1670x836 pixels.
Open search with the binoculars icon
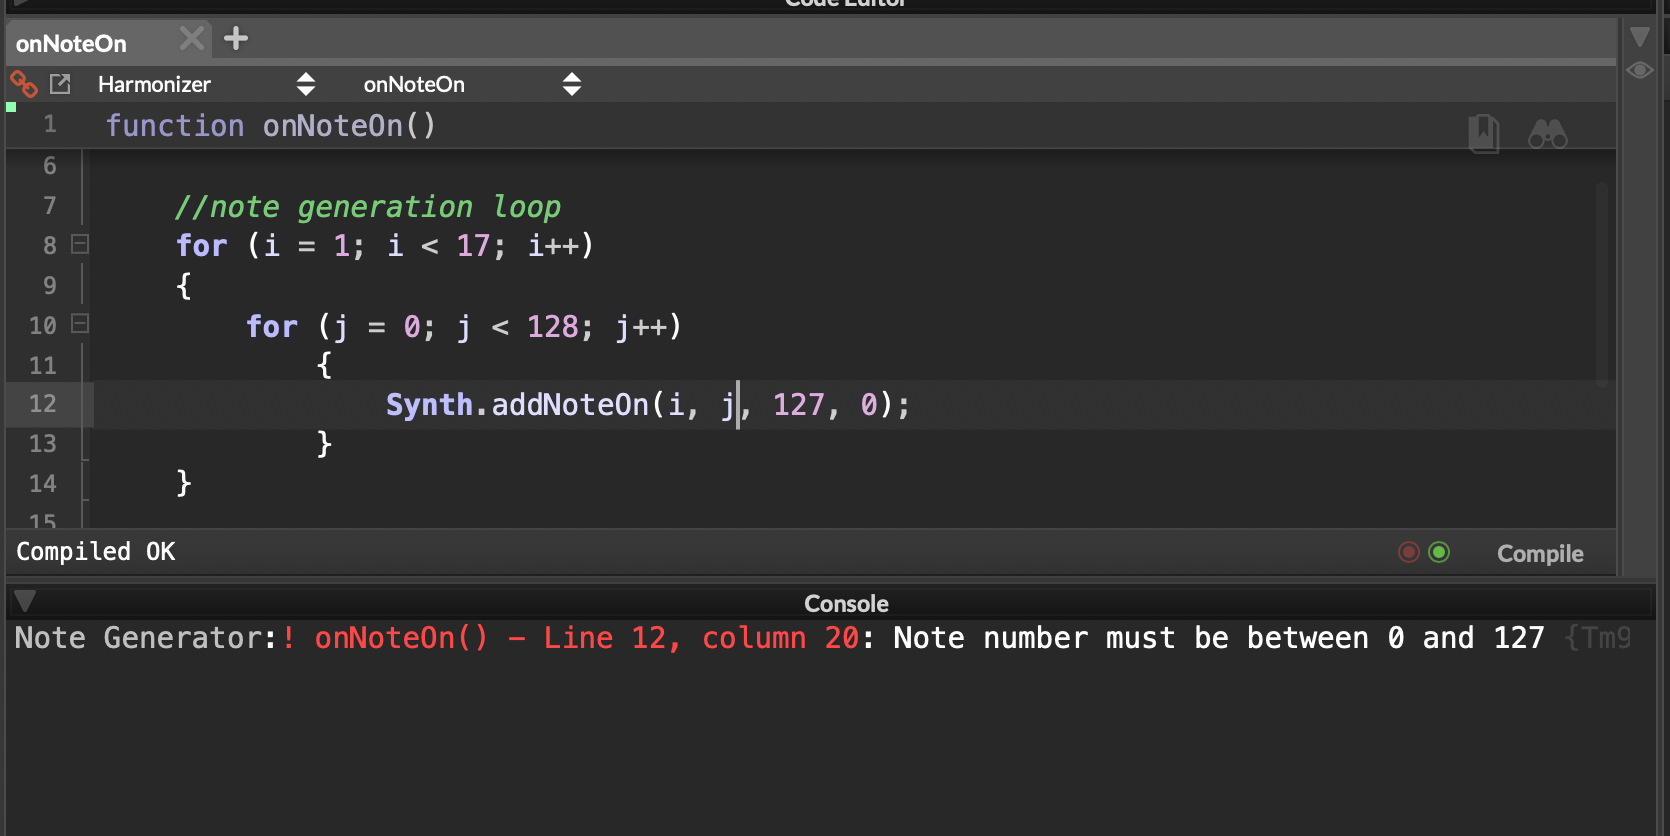tap(1548, 133)
